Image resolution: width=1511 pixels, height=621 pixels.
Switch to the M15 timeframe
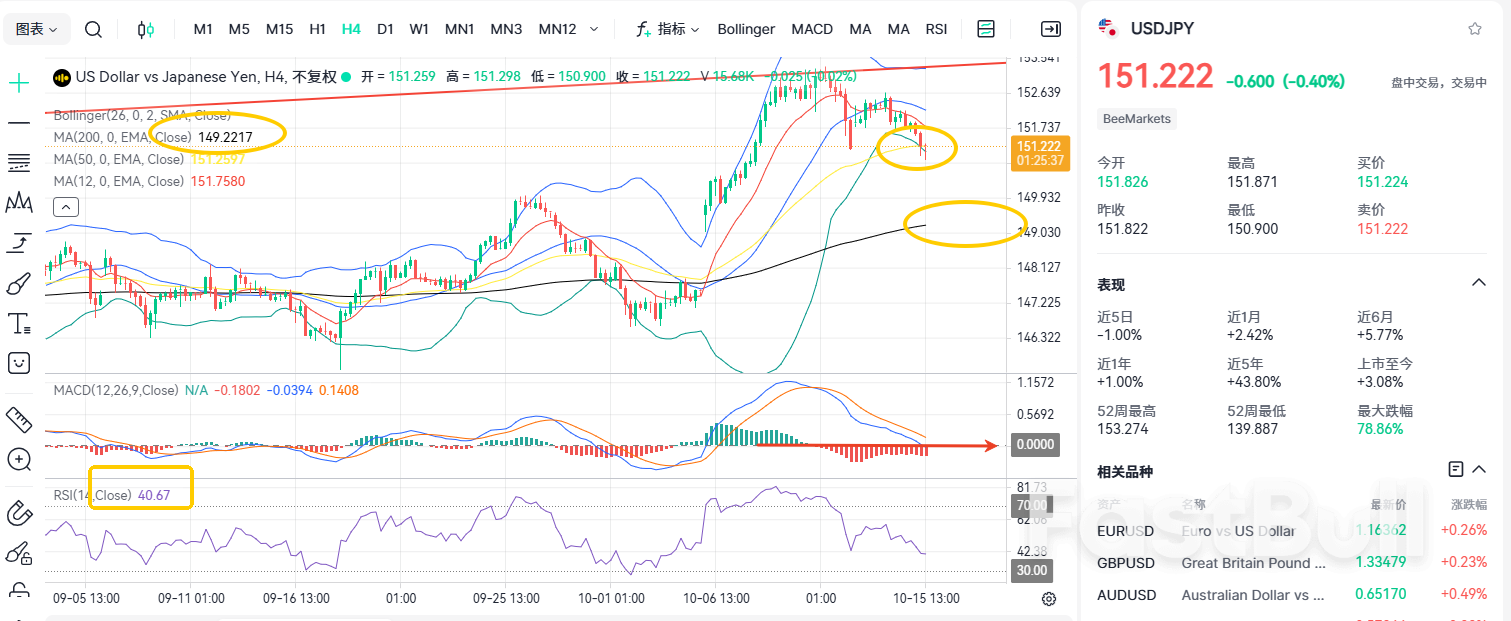tap(279, 29)
